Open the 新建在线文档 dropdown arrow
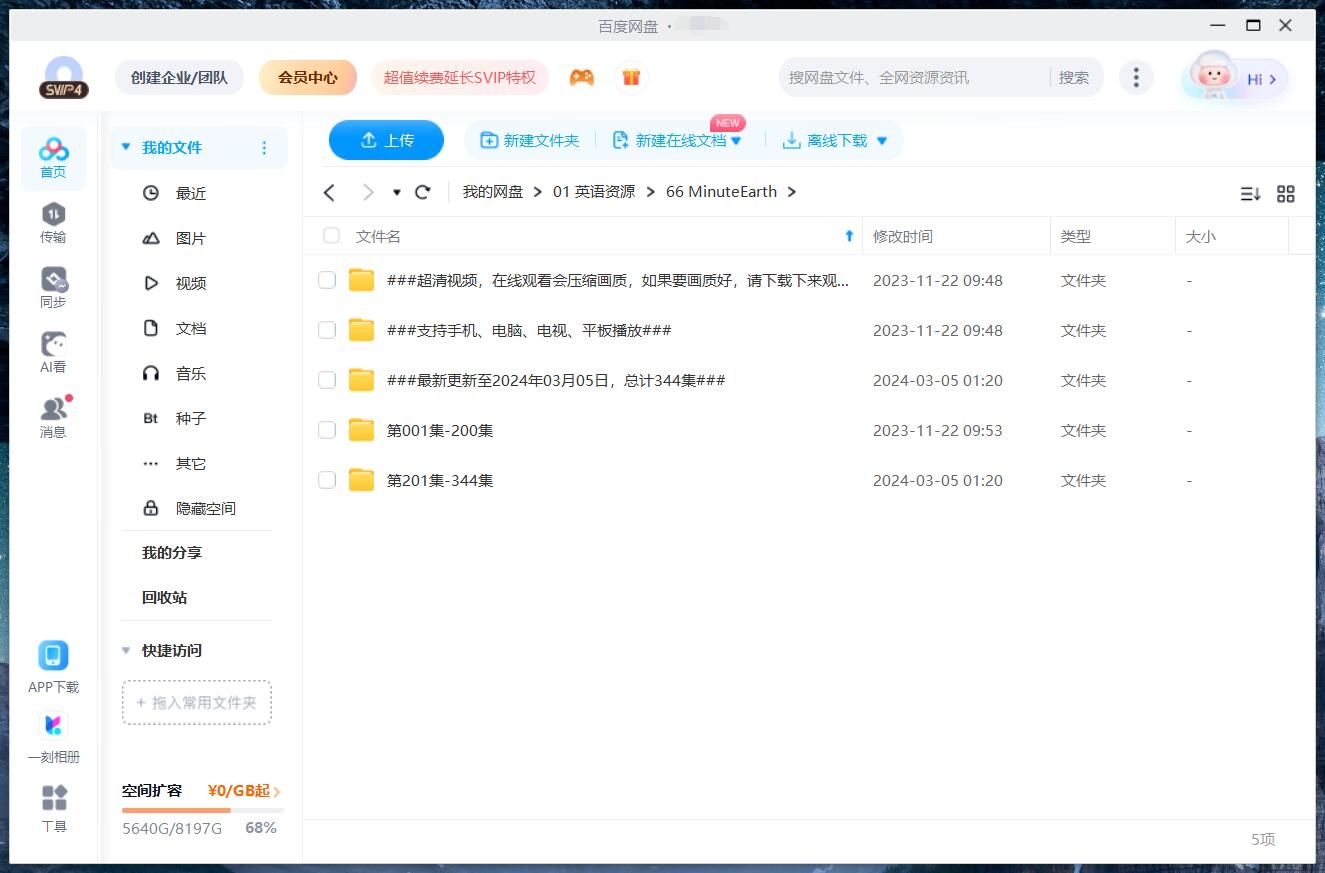 point(736,141)
